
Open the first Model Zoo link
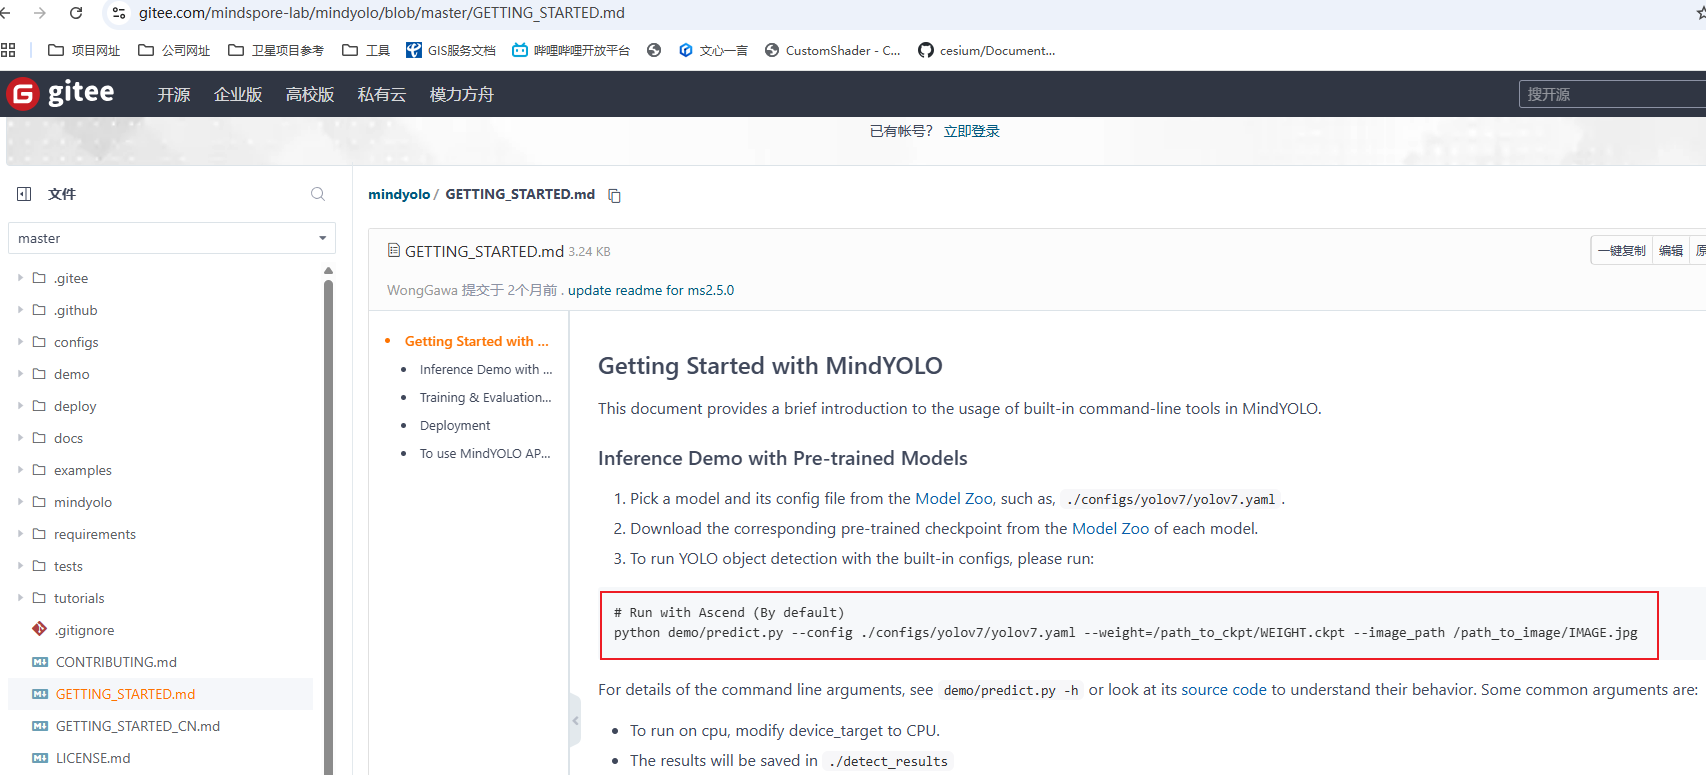click(954, 498)
